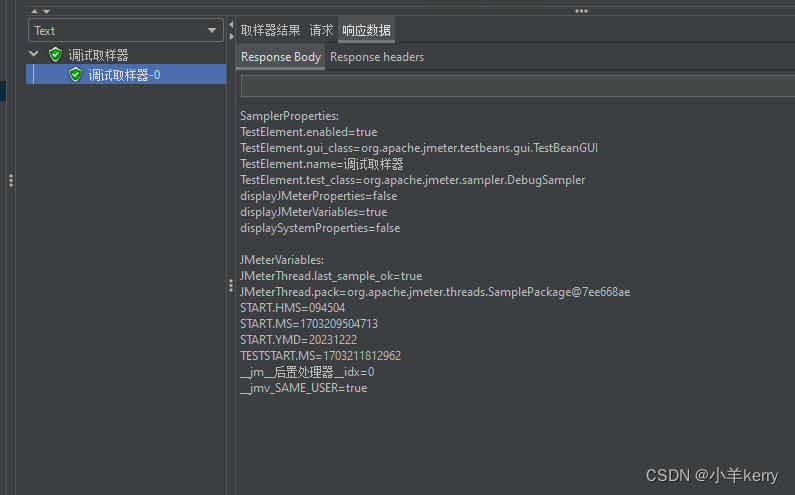795x495 pixels.
Task: Click the line __jm__后置处理器__idx=0
Action: pos(307,372)
